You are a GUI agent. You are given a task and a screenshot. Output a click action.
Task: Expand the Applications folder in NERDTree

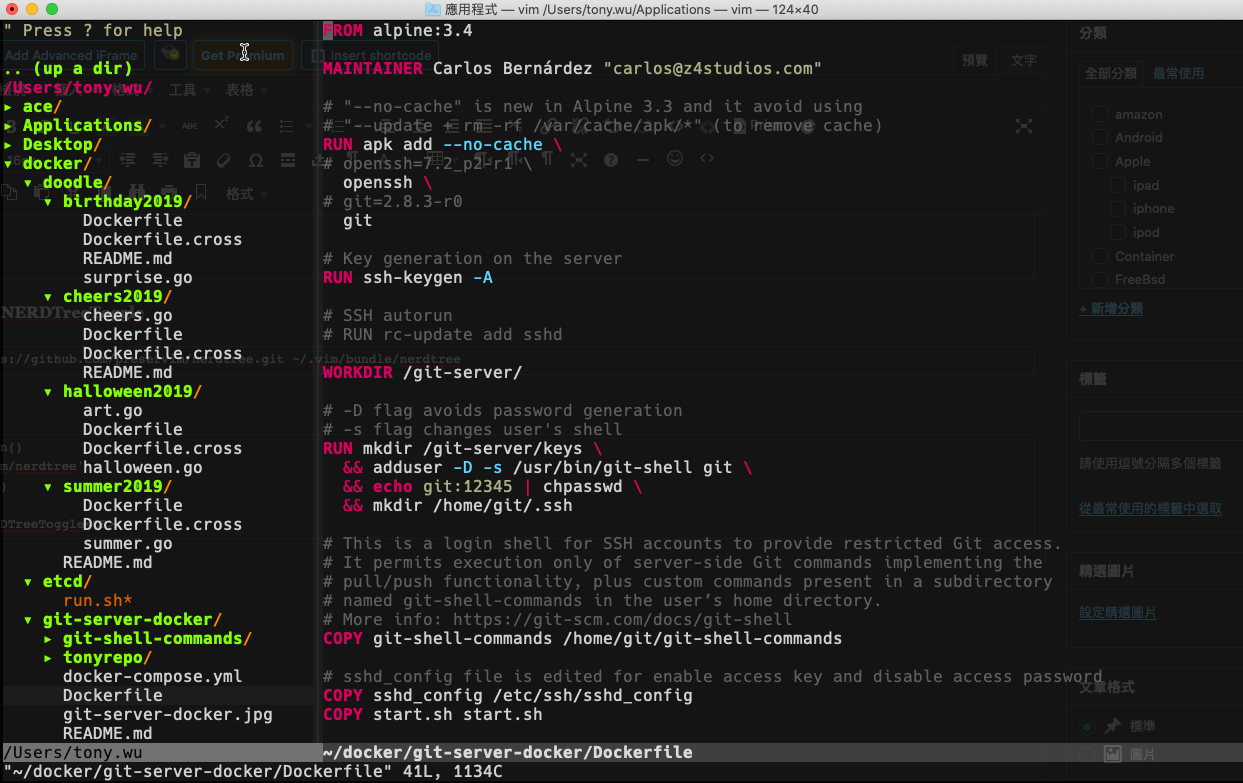pyautogui.click(x=8, y=125)
